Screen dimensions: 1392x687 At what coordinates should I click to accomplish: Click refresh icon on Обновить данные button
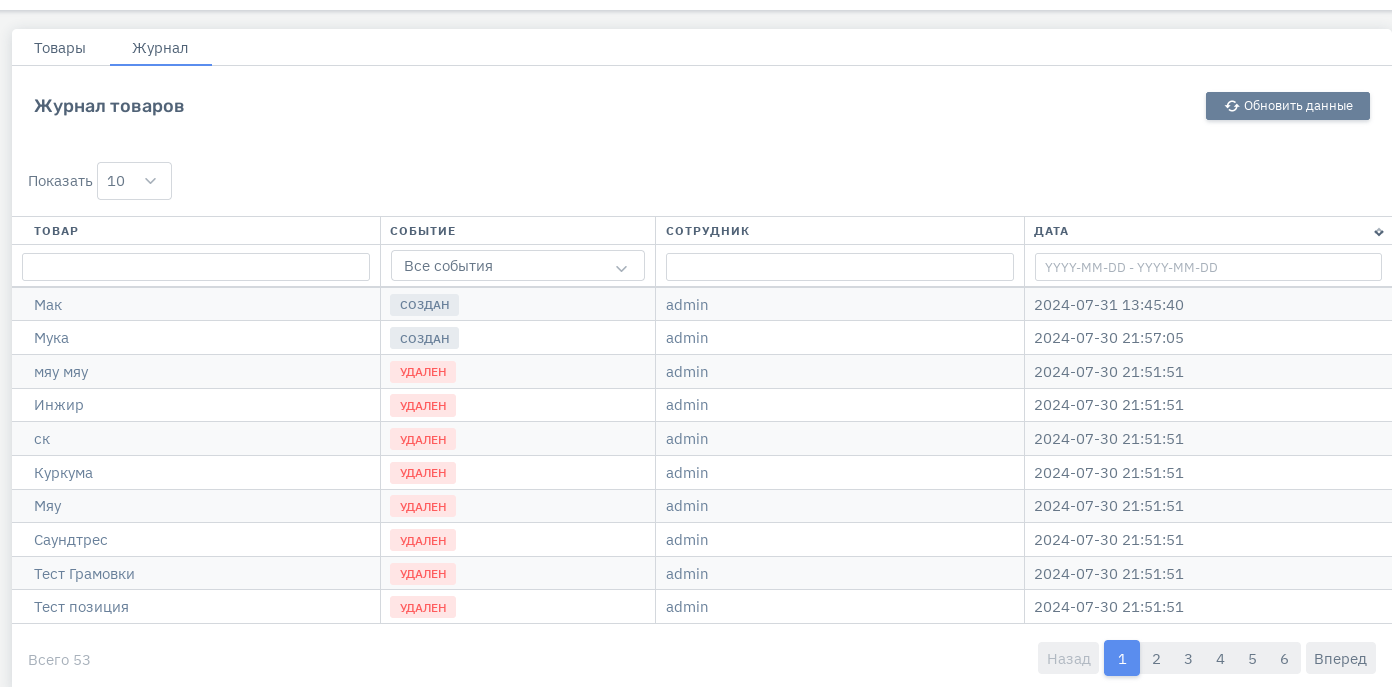pos(1232,106)
